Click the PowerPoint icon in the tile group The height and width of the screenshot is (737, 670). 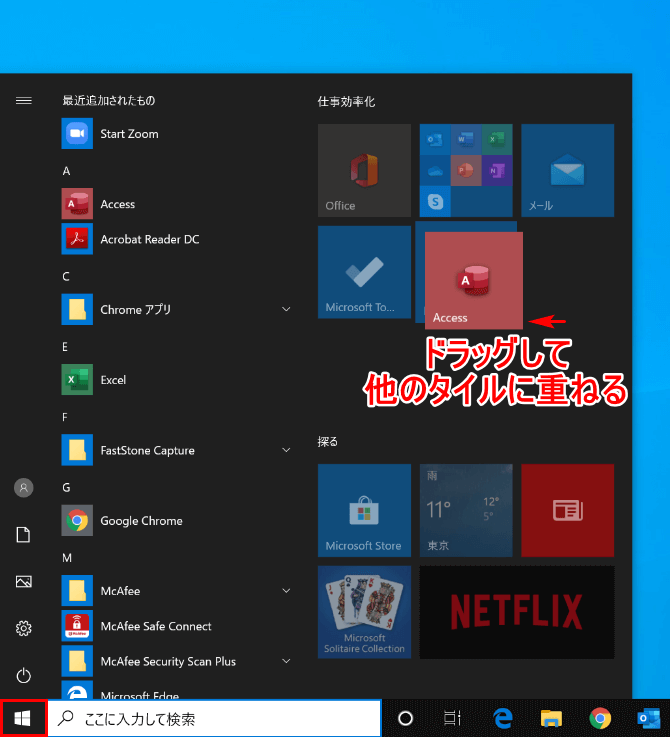coord(466,171)
